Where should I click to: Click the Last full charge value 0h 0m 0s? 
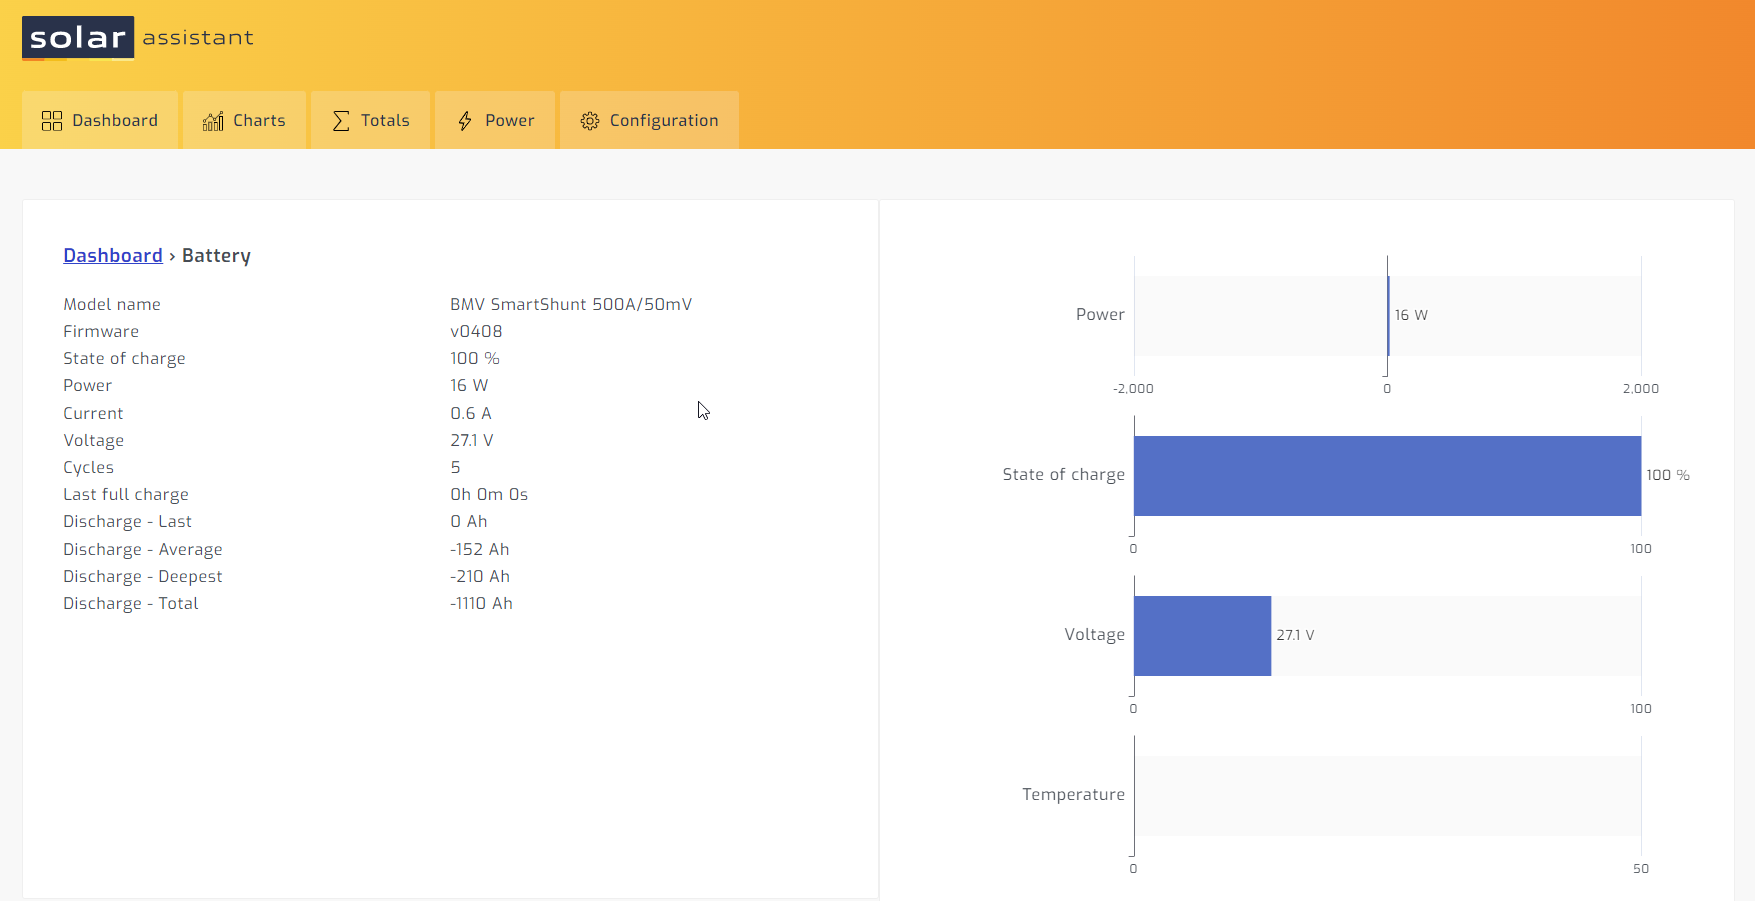pyautogui.click(x=489, y=494)
